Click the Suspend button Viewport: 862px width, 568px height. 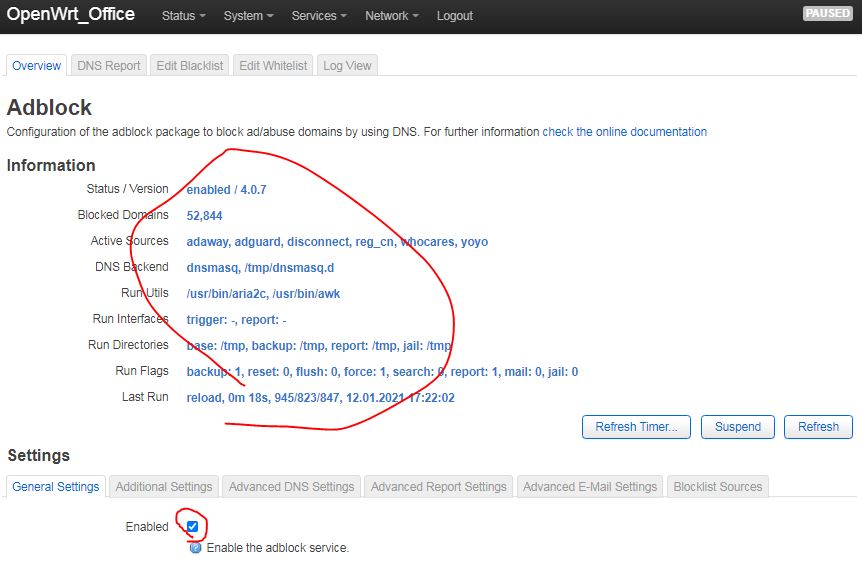click(738, 427)
